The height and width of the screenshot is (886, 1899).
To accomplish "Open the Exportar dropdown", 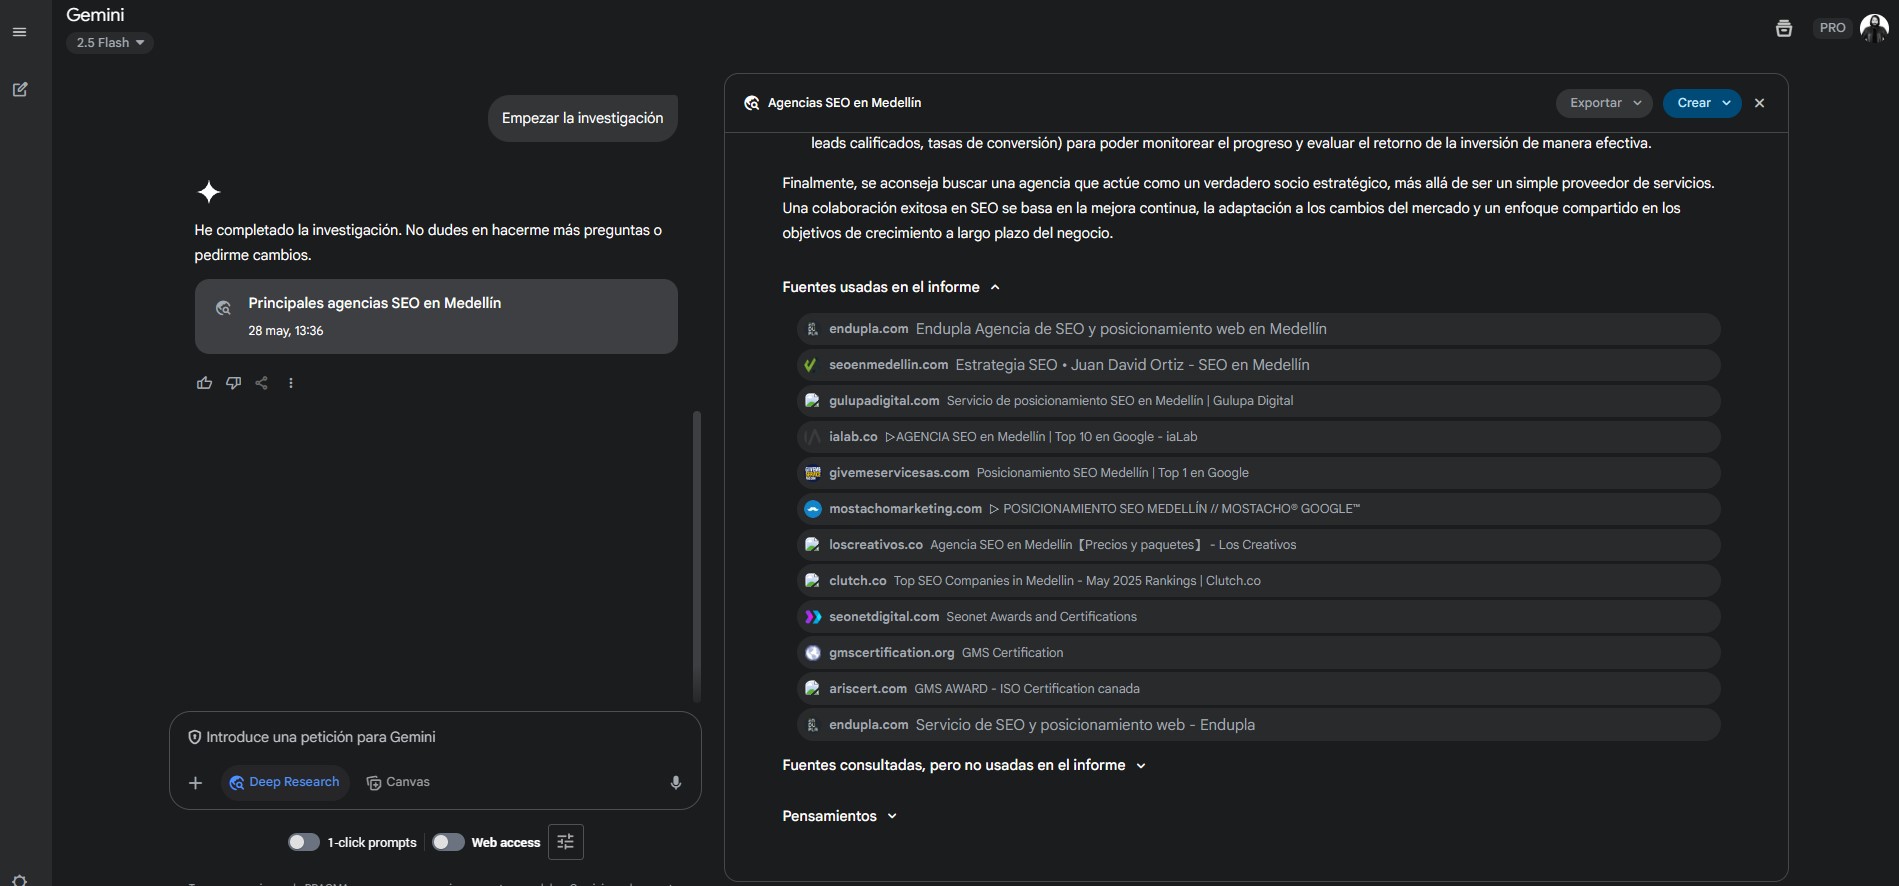I will click(1604, 103).
